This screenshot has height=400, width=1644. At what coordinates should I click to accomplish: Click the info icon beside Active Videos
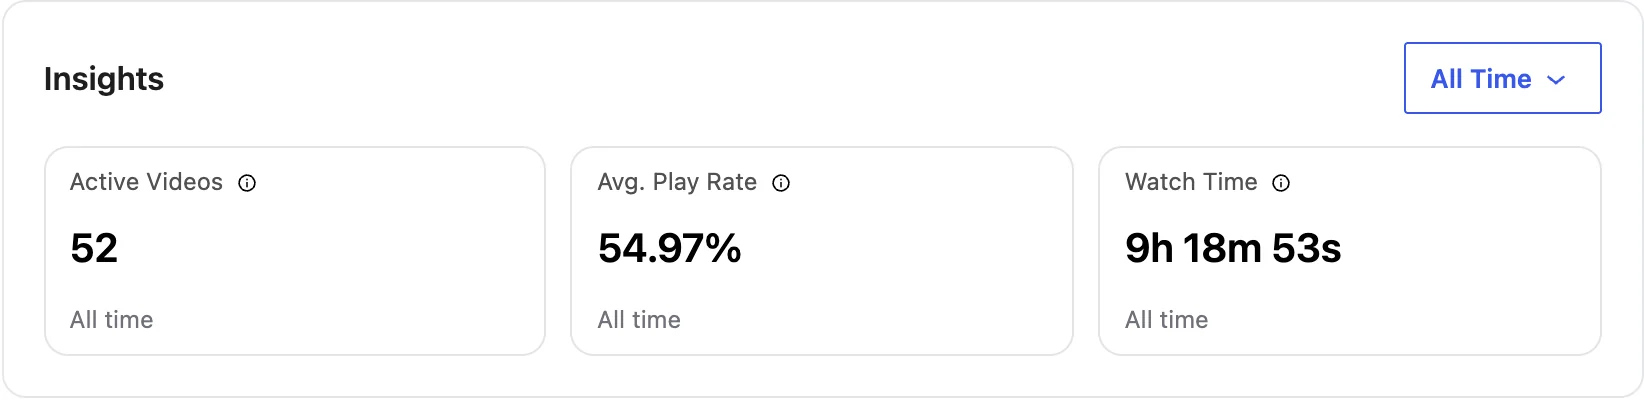pyautogui.click(x=247, y=183)
